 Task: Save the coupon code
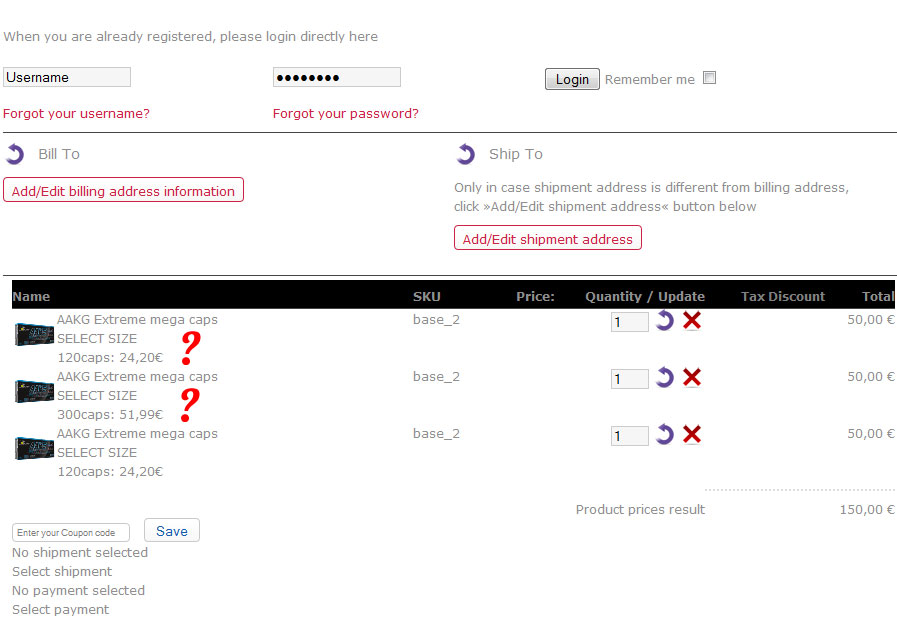pyautogui.click(x=172, y=531)
